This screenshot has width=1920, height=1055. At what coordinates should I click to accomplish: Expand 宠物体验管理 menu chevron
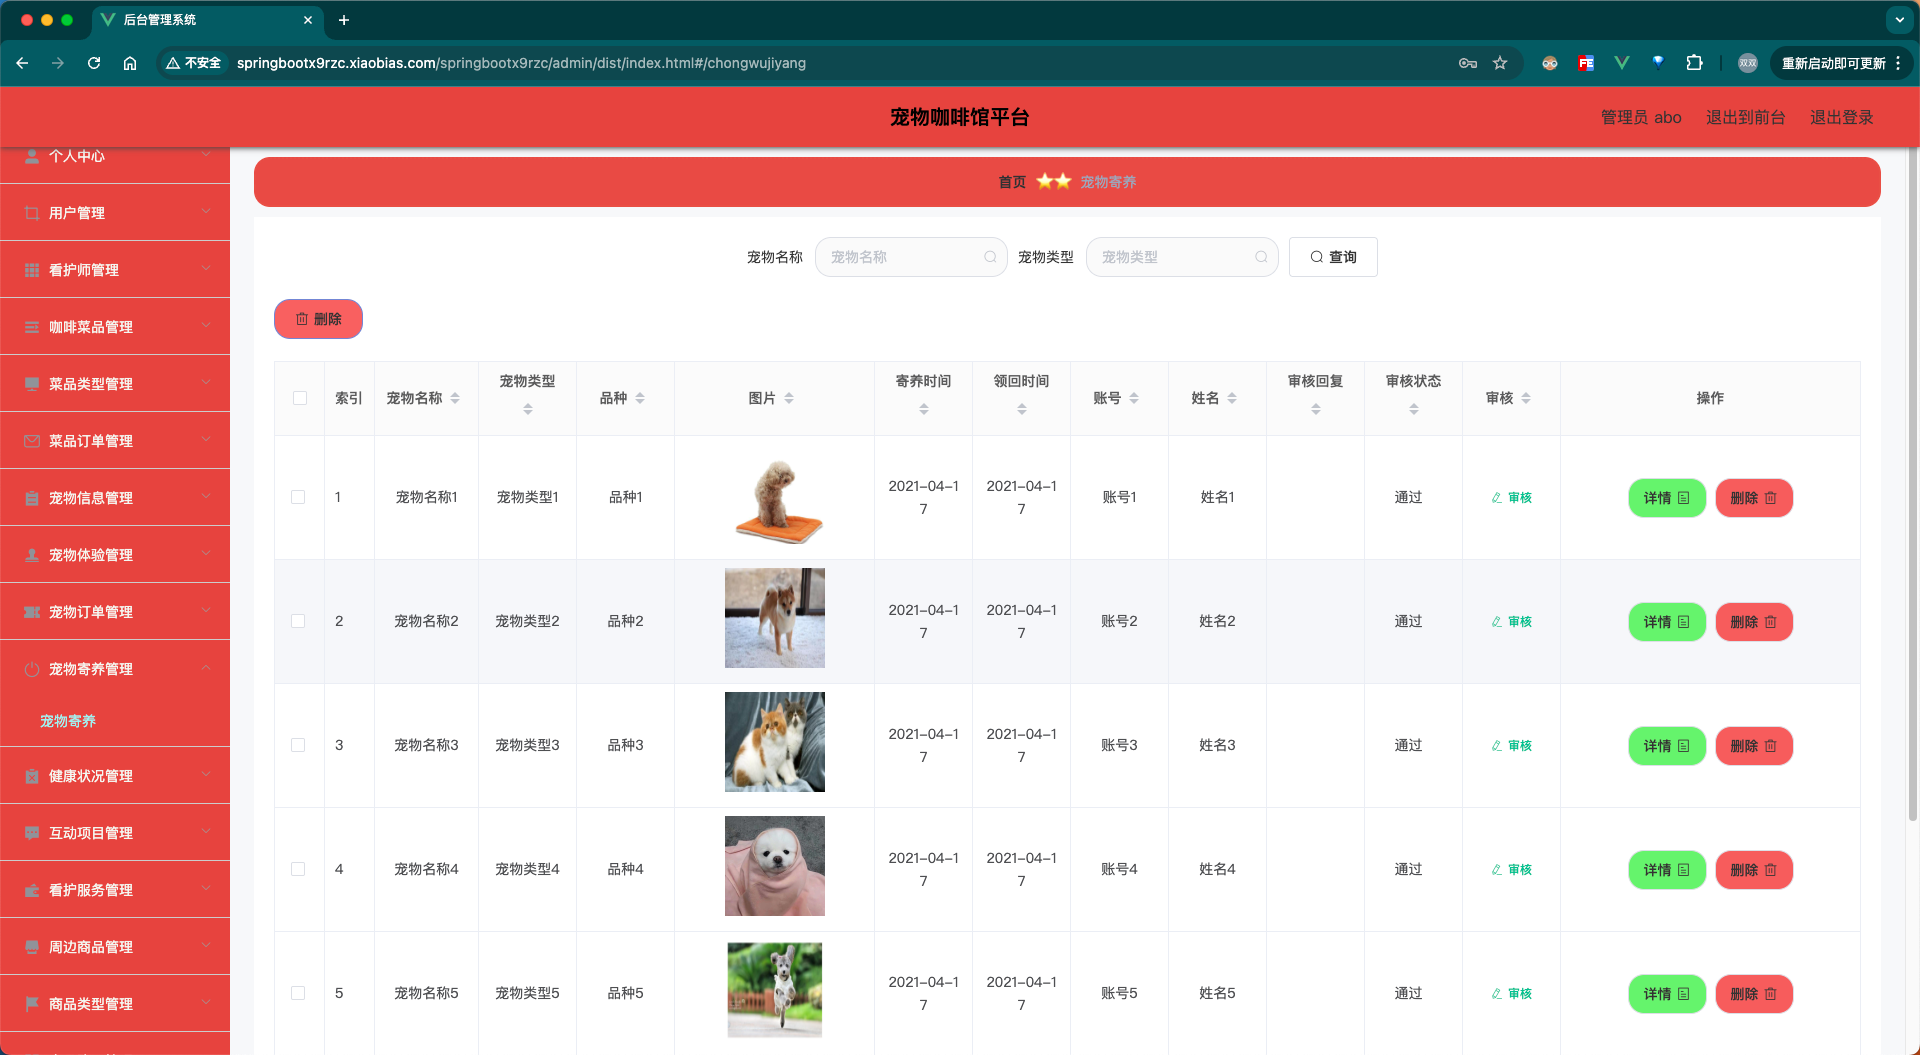point(206,553)
